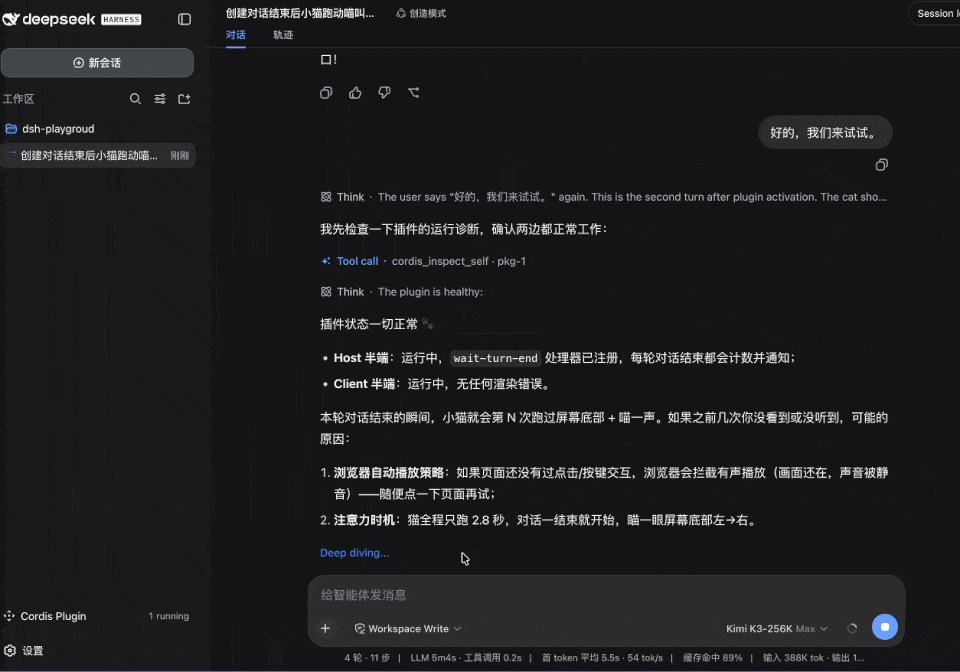This screenshot has height=672, width=960.
Task: Click the Deep diving... status link
Action: click(x=354, y=553)
